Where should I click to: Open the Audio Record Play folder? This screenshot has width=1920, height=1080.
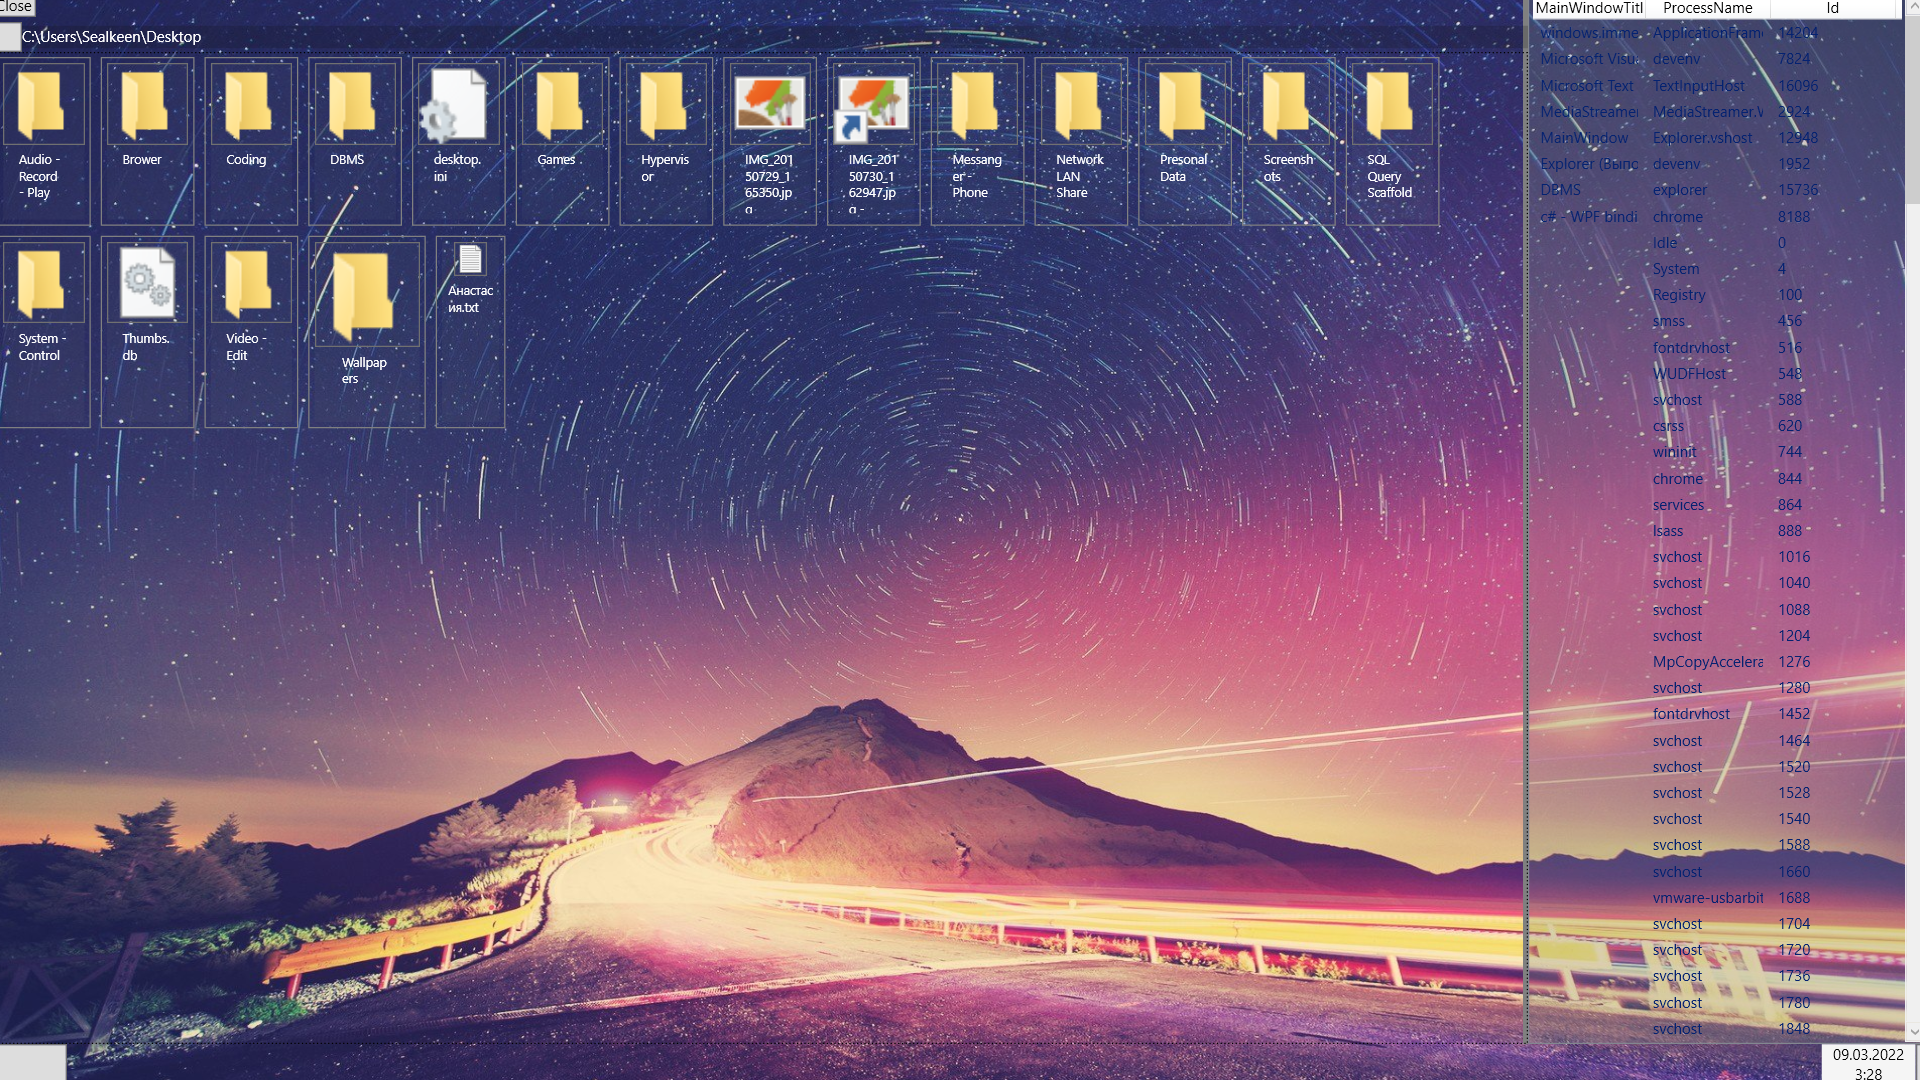42,105
